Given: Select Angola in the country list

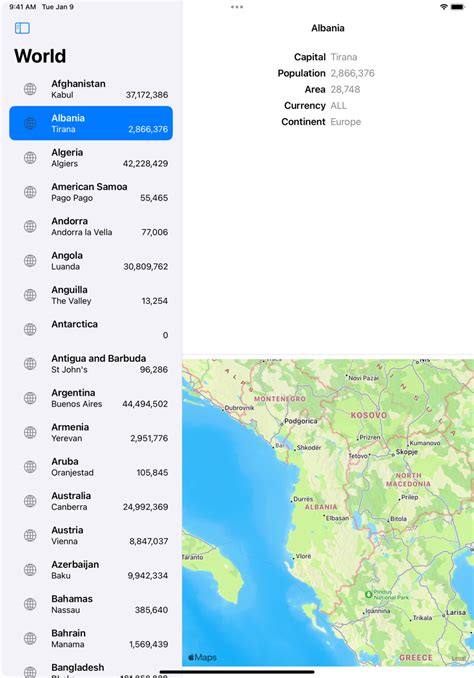Looking at the screenshot, I should coord(91,260).
